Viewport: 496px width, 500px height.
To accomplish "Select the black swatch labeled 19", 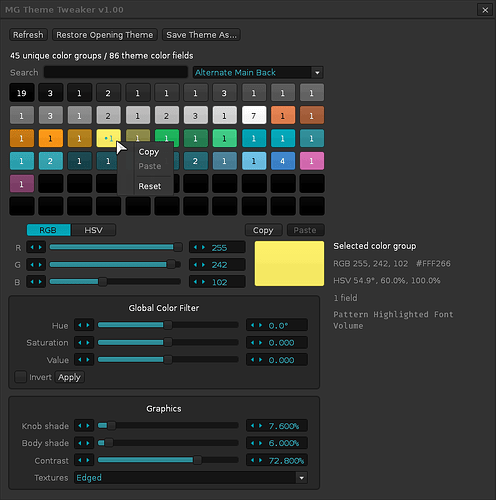I will pyautogui.click(x=22, y=93).
